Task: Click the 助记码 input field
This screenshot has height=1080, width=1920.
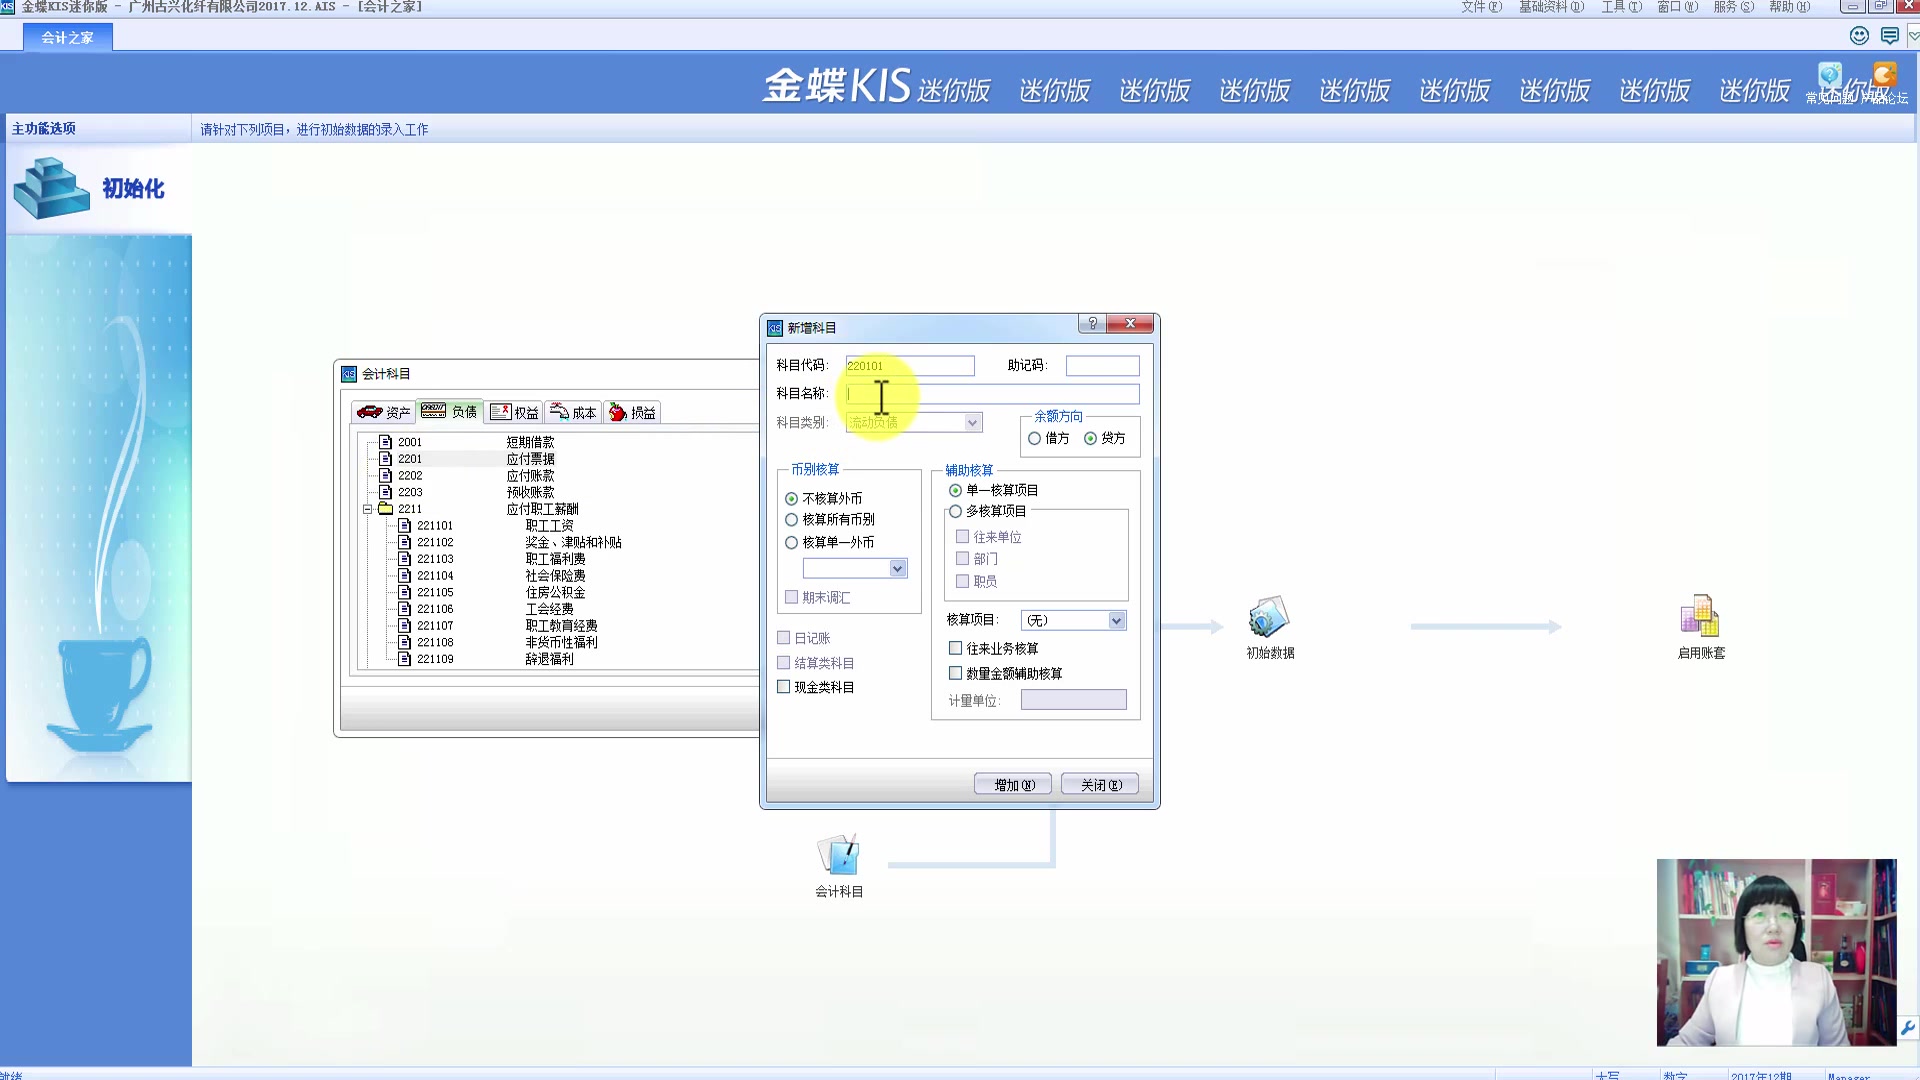Action: pos(1102,366)
